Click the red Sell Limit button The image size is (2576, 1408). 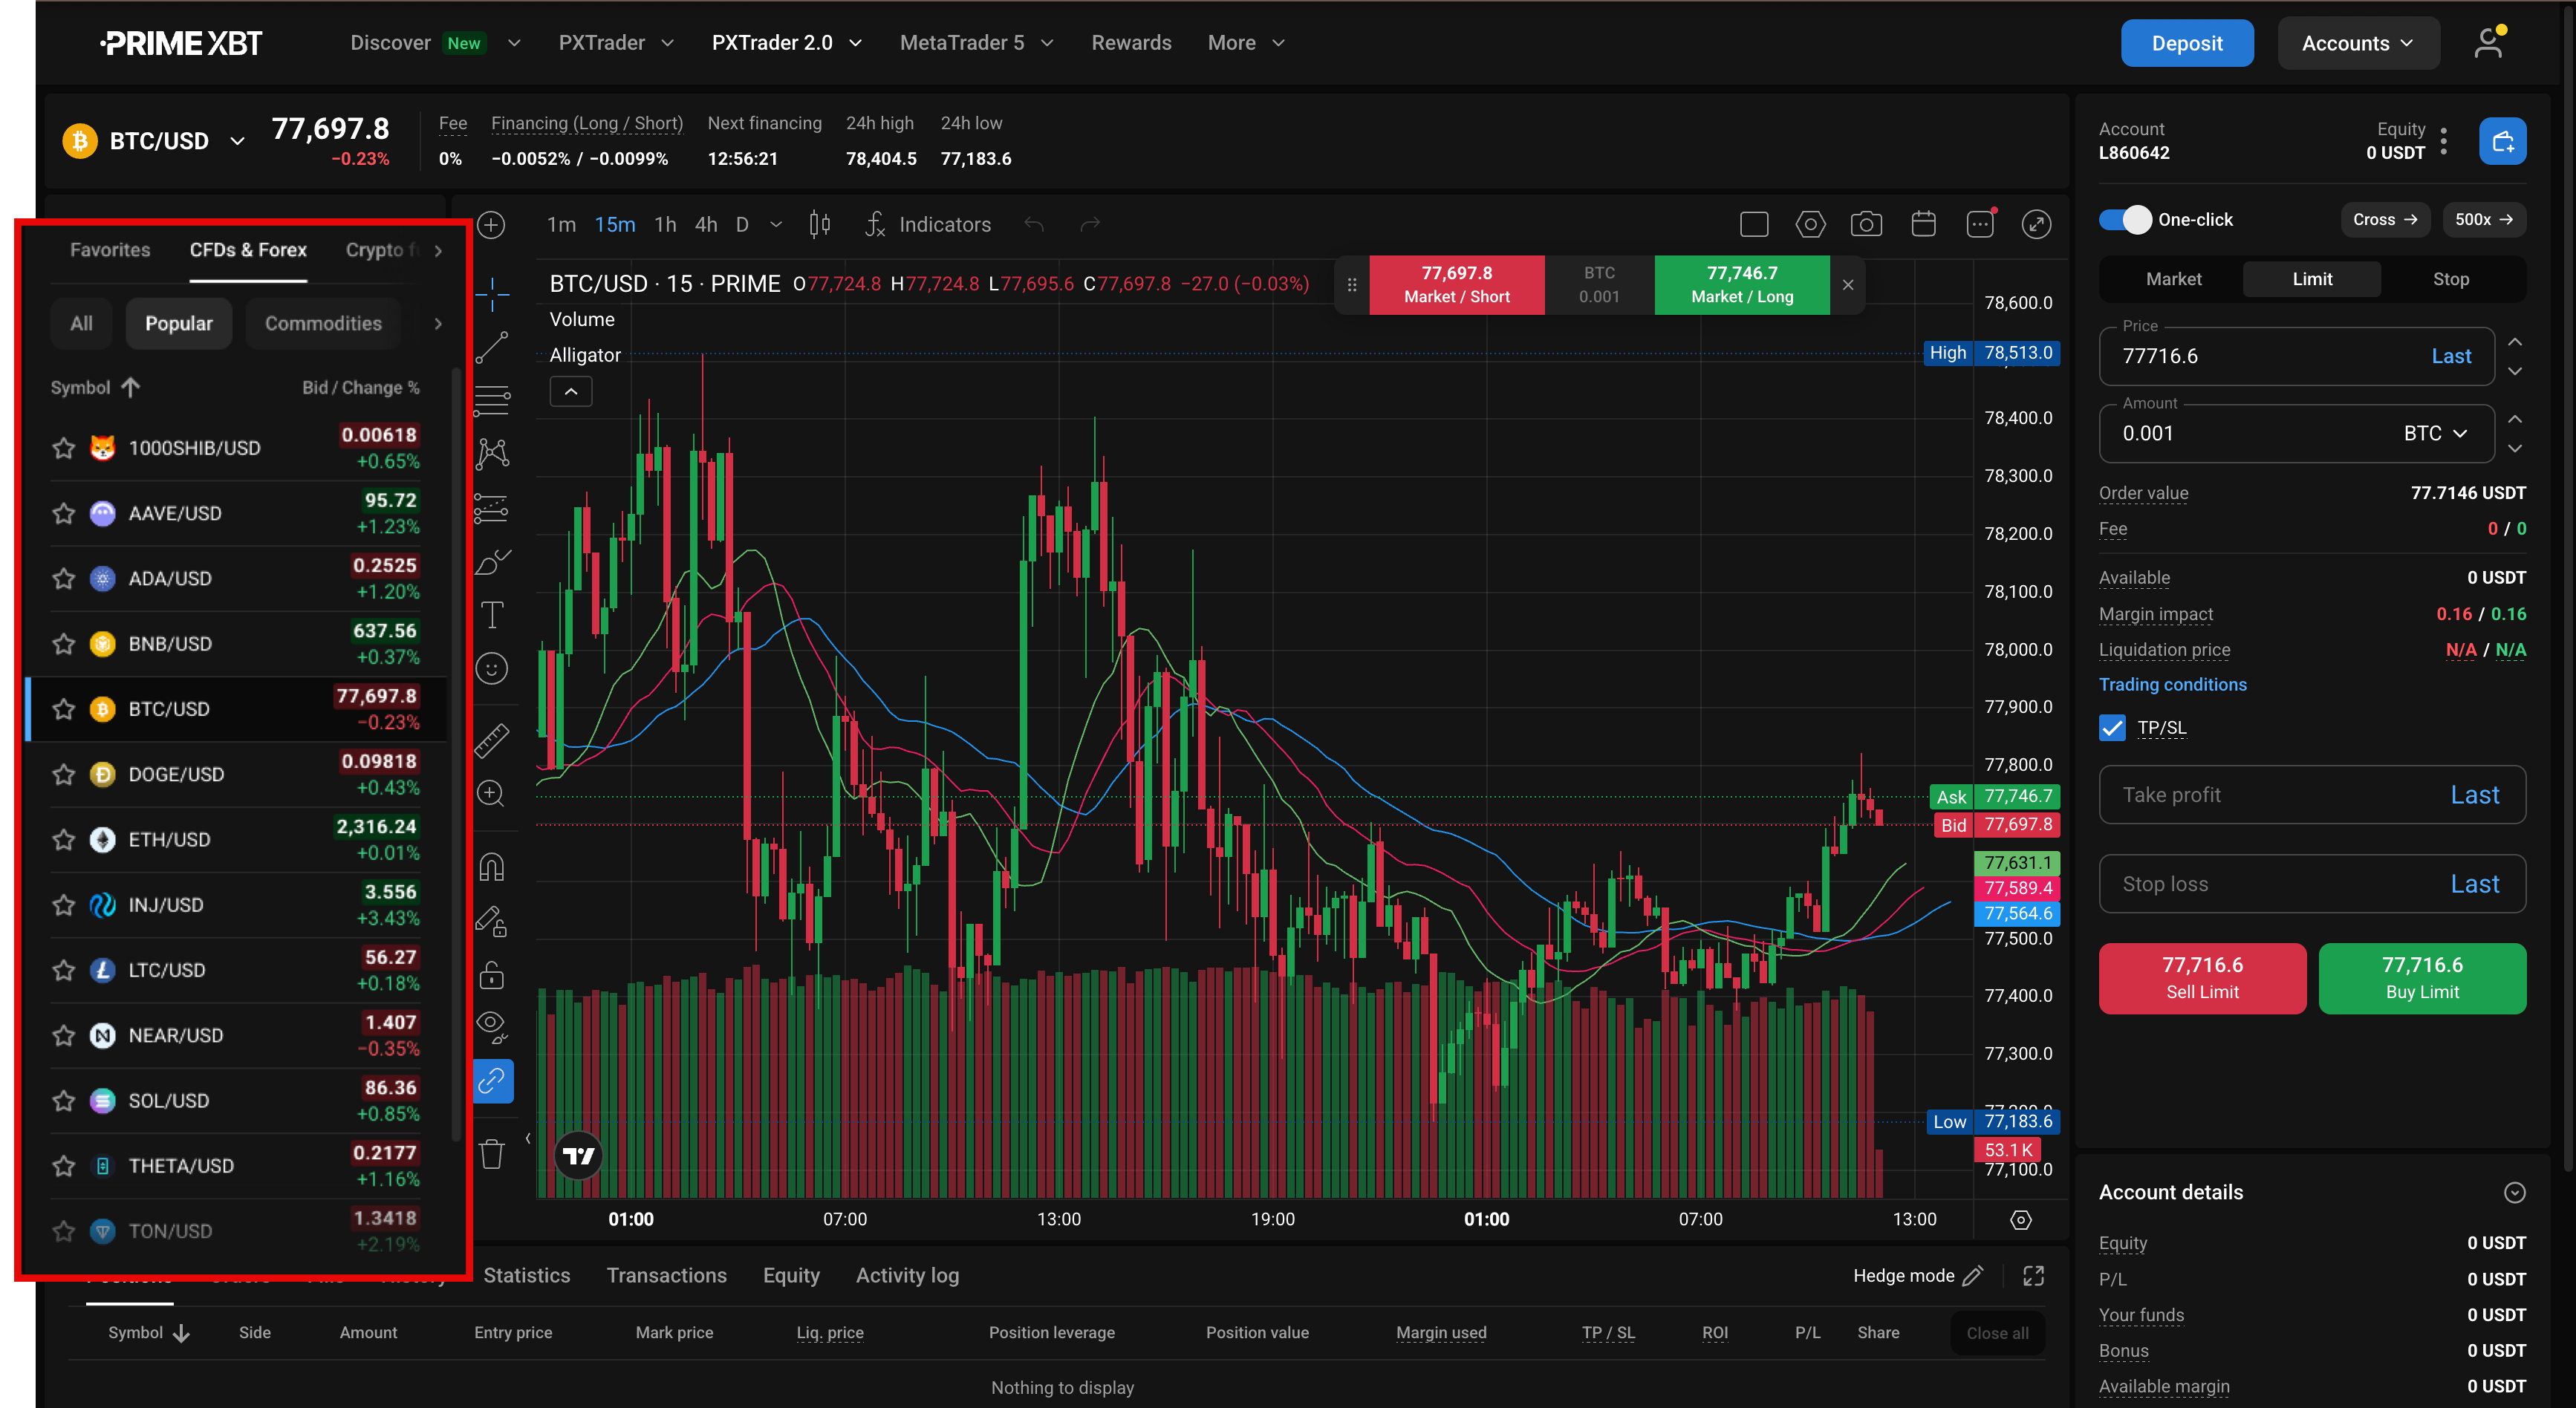(x=2202, y=978)
